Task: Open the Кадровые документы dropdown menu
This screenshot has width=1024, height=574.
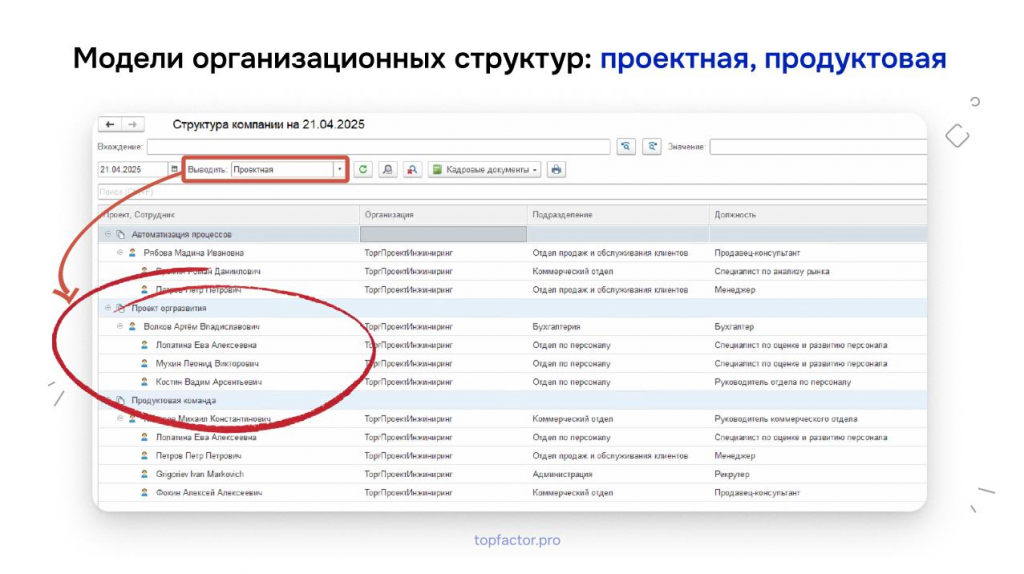Action: click(484, 170)
